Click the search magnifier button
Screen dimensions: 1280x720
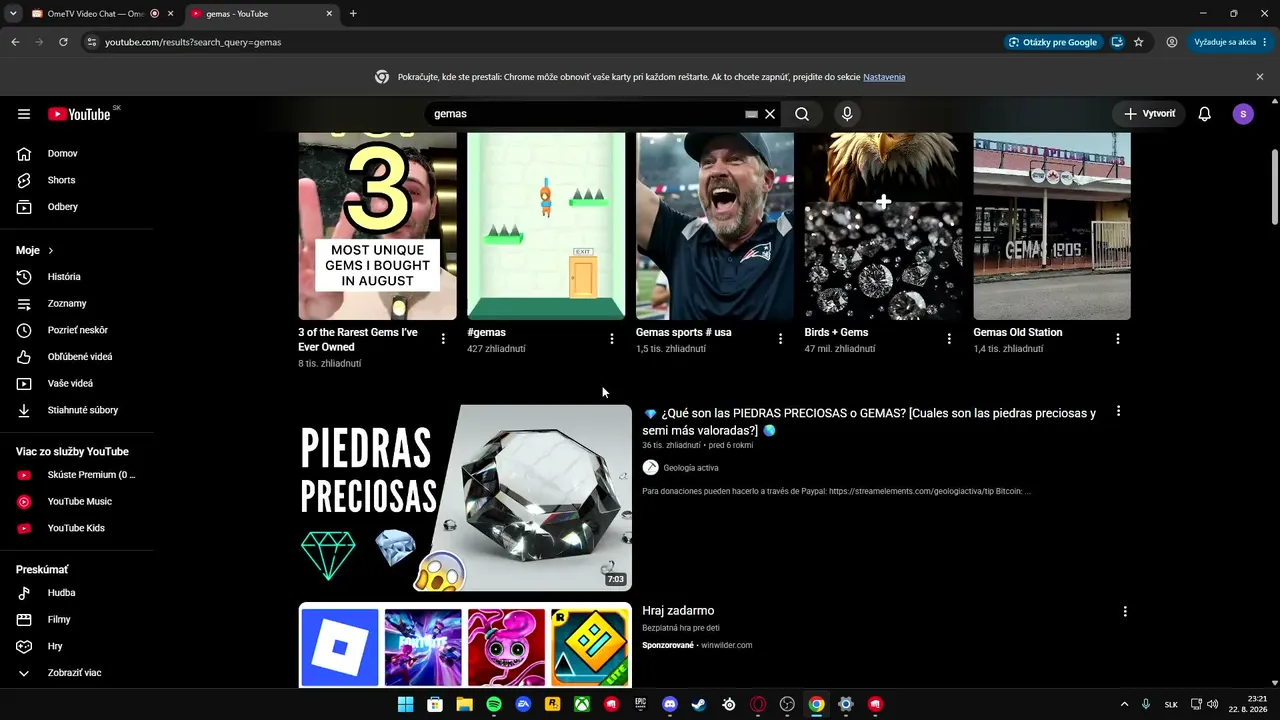coord(802,114)
